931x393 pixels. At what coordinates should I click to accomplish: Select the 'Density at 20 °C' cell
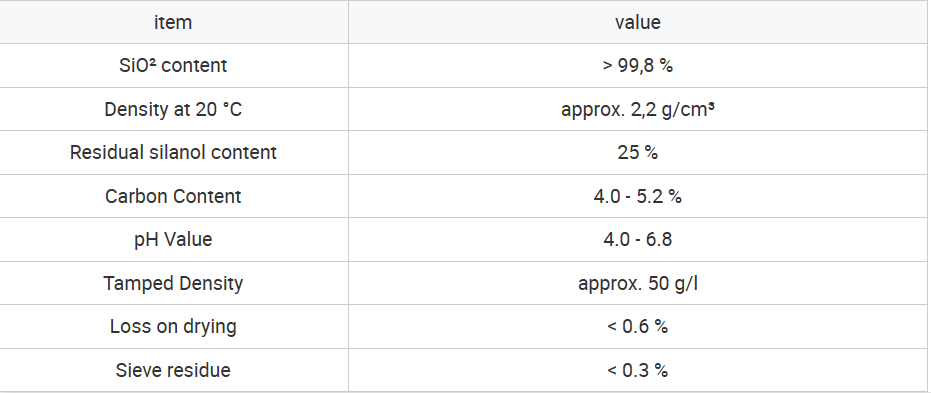(173, 109)
